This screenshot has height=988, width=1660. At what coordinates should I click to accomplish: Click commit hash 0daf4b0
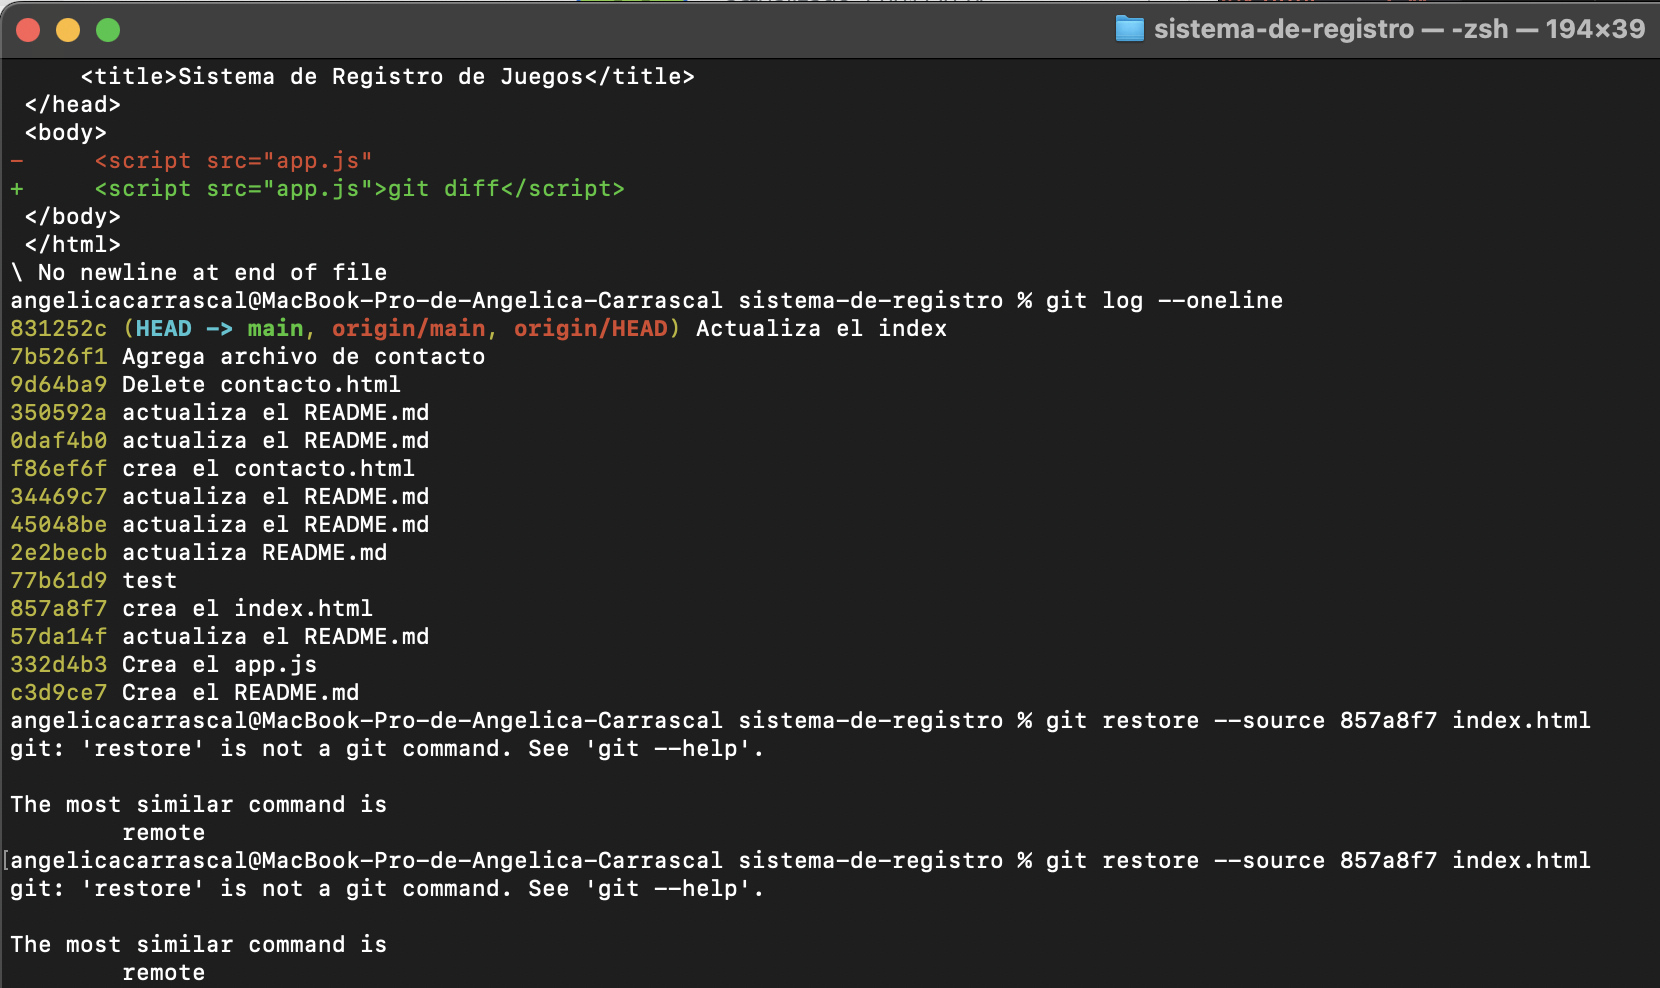pyautogui.click(x=58, y=441)
